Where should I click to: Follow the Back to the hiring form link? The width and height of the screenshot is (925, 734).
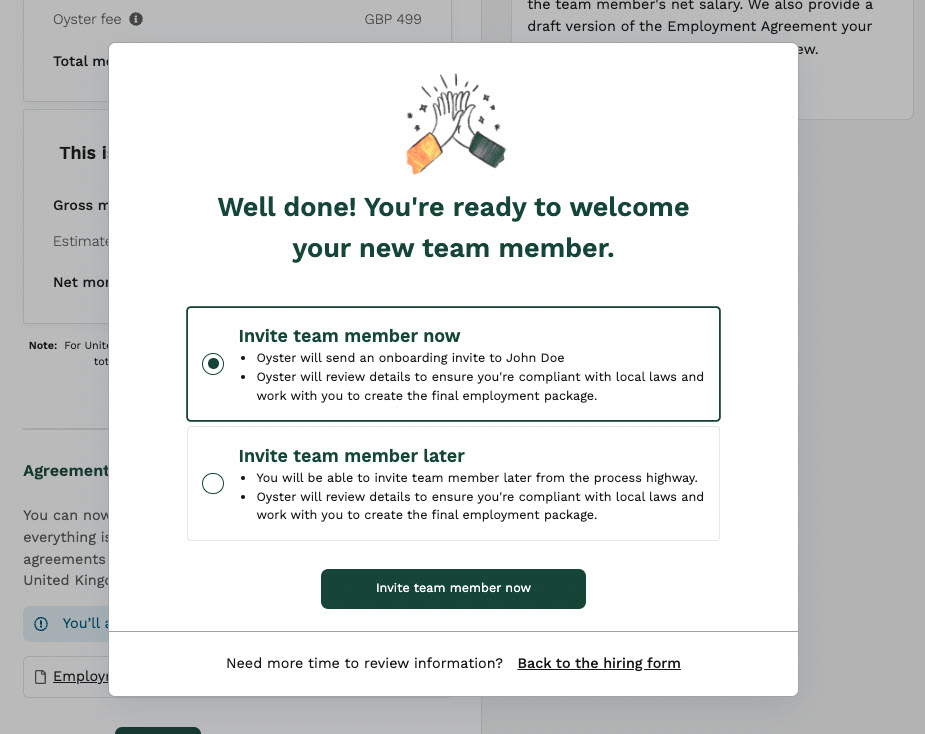pyautogui.click(x=598, y=663)
